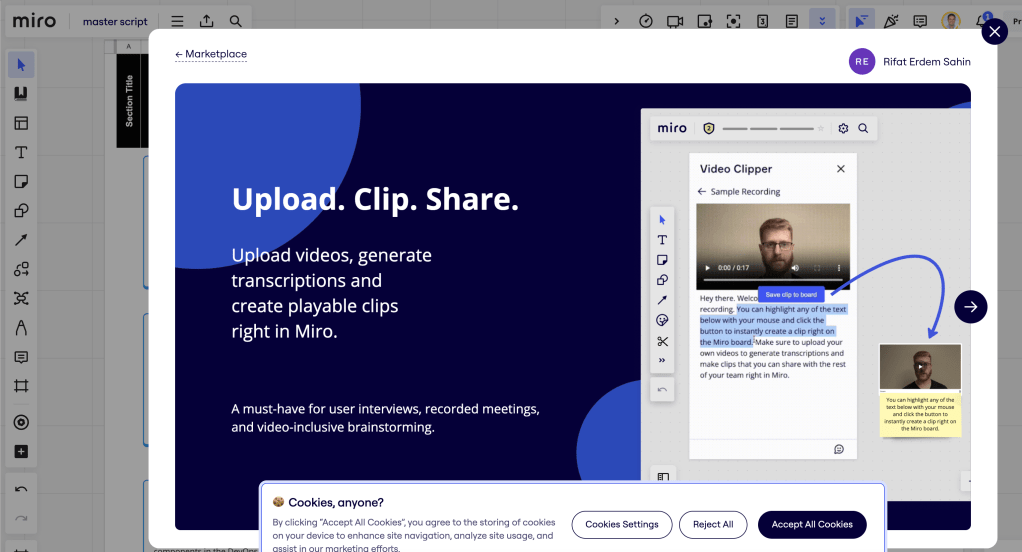Open the comments feed icon
1022x552 pixels.
[x=920, y=22]
